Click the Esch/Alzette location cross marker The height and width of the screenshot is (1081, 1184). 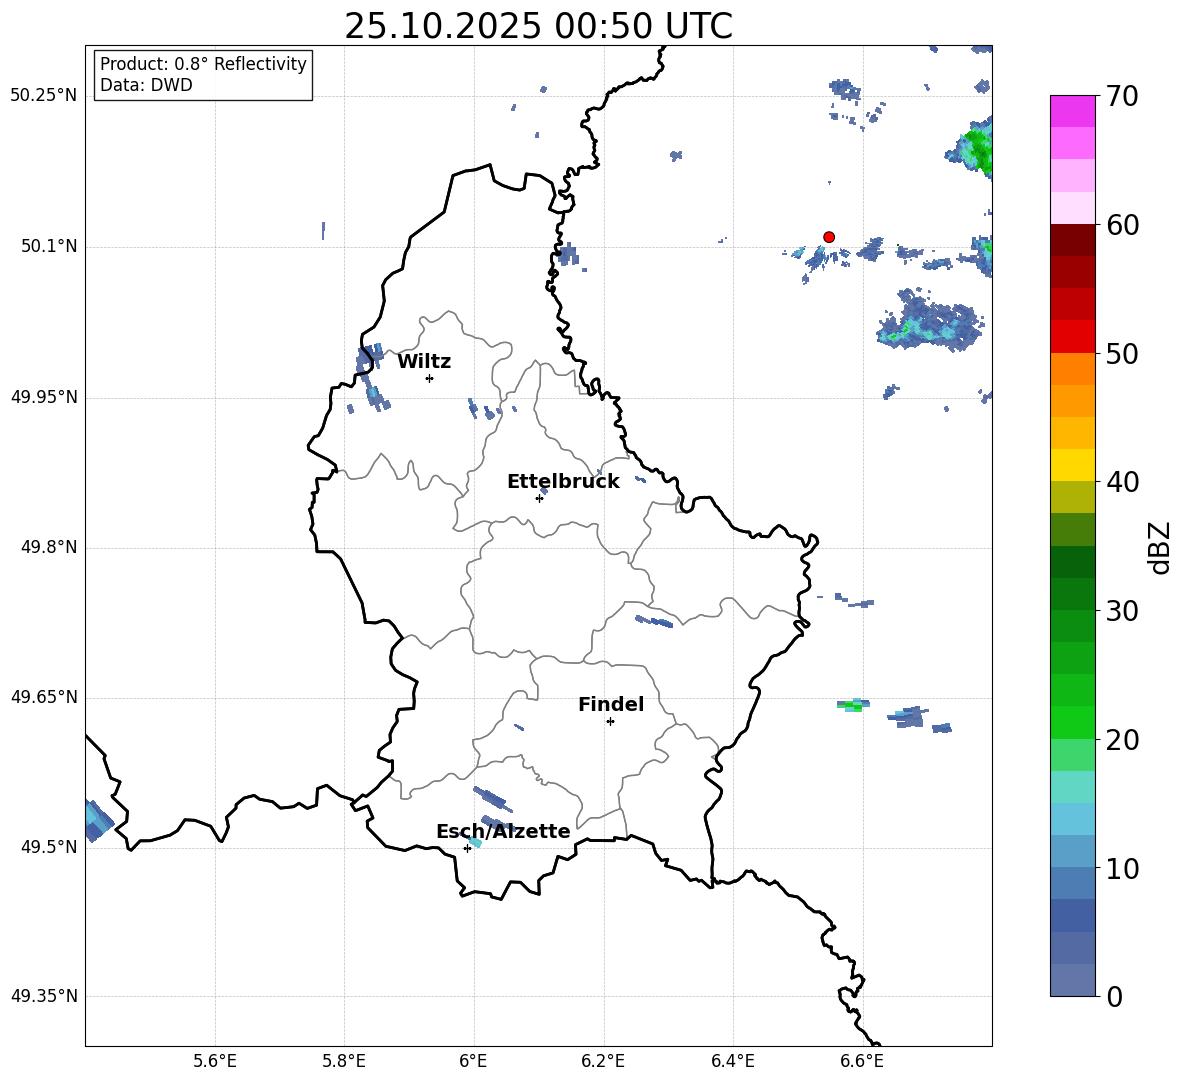pyautogui.click(x=467, y=848)
